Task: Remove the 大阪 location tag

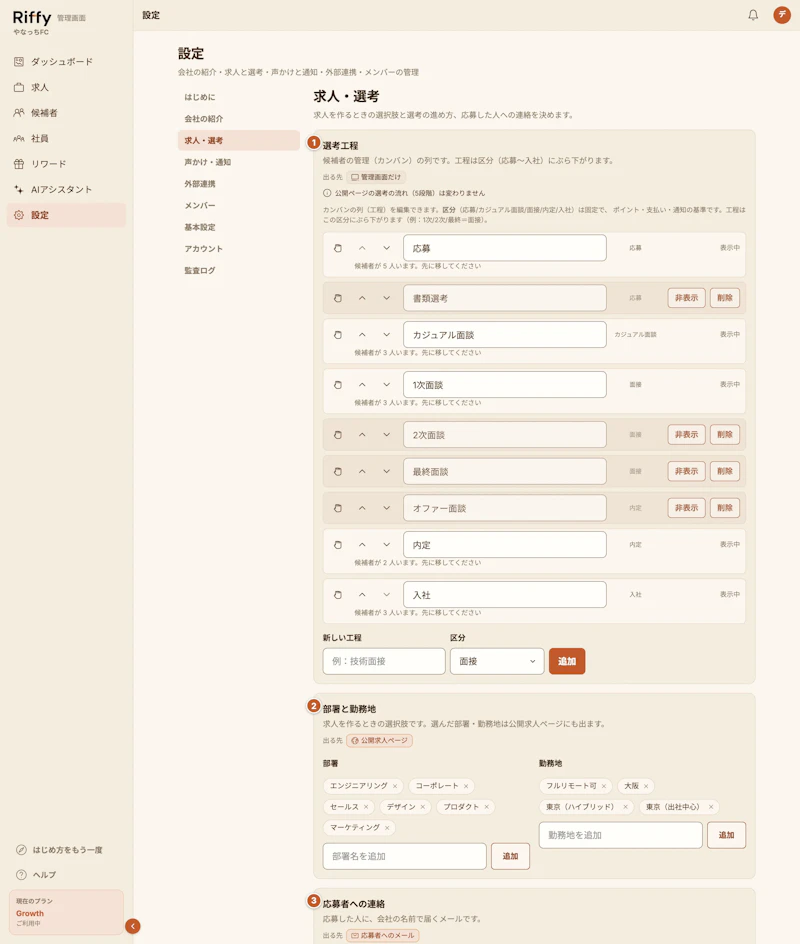Action: [x=646, y=786]
